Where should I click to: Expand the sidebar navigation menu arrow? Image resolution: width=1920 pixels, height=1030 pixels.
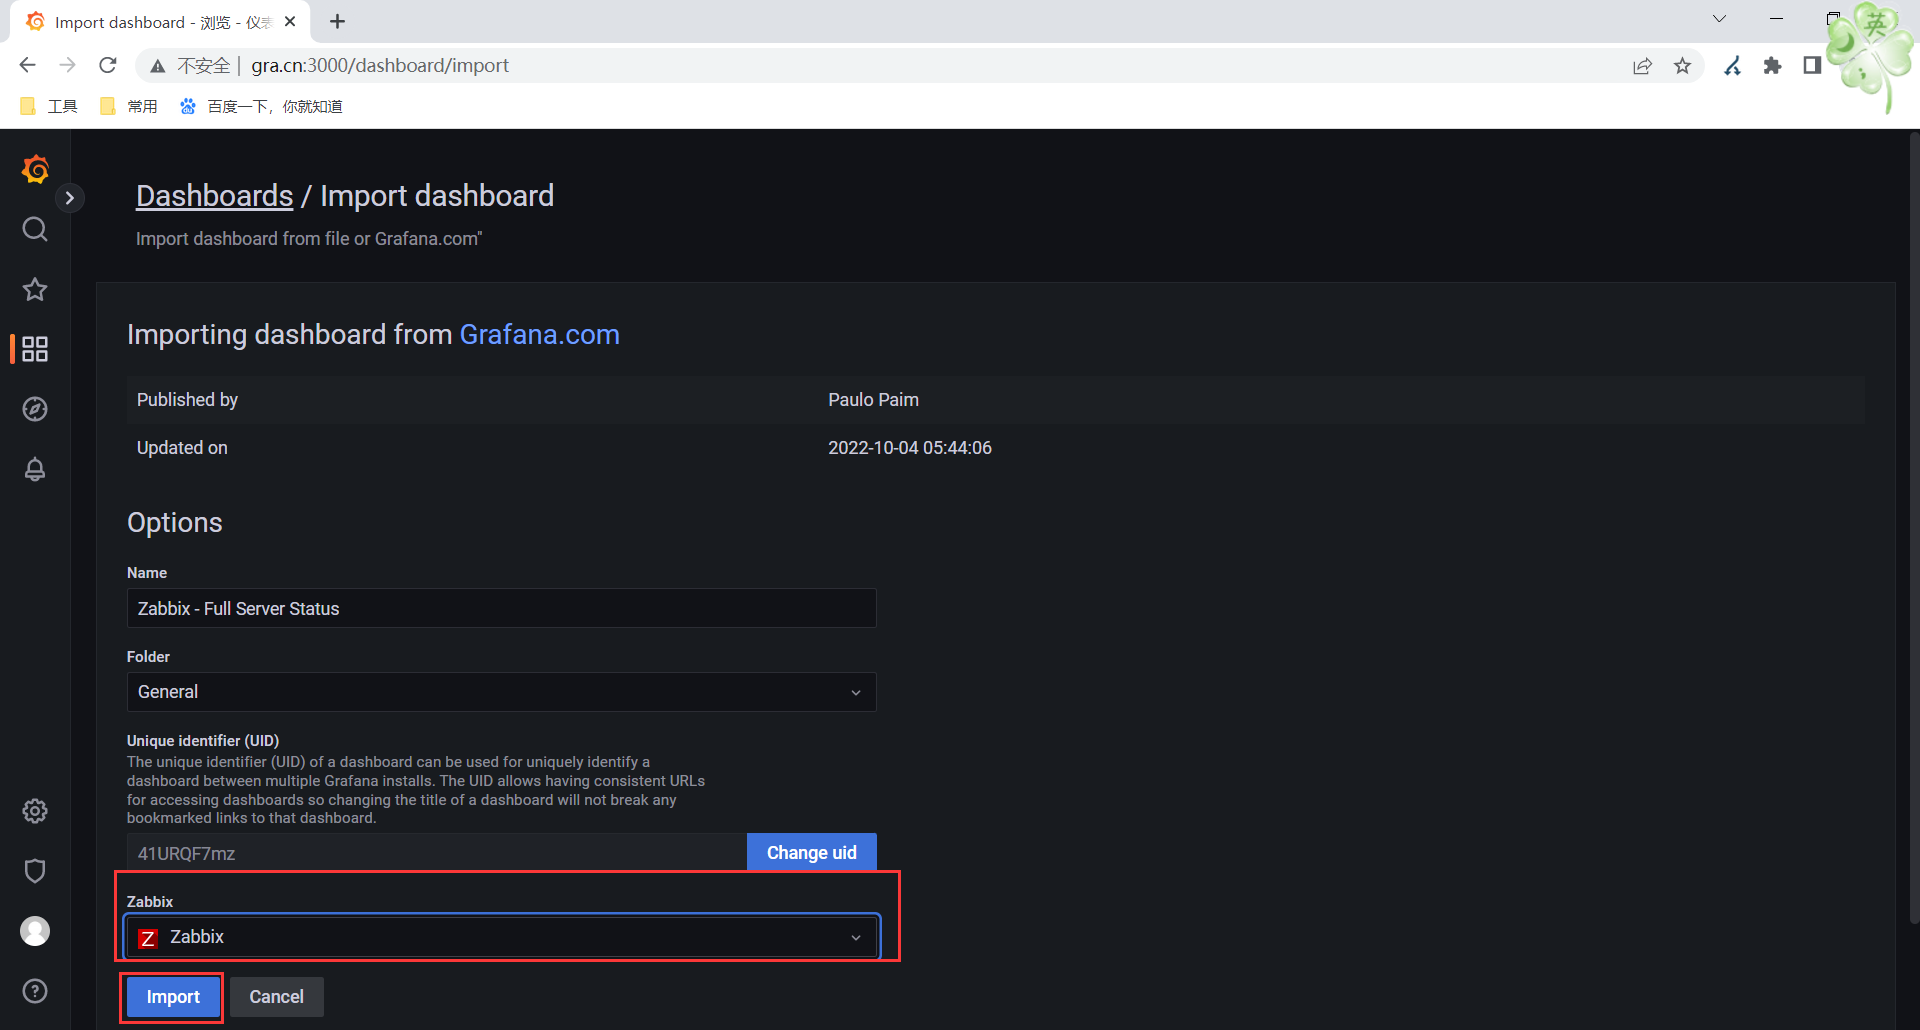pyautogui.click(x=69, y=198)
